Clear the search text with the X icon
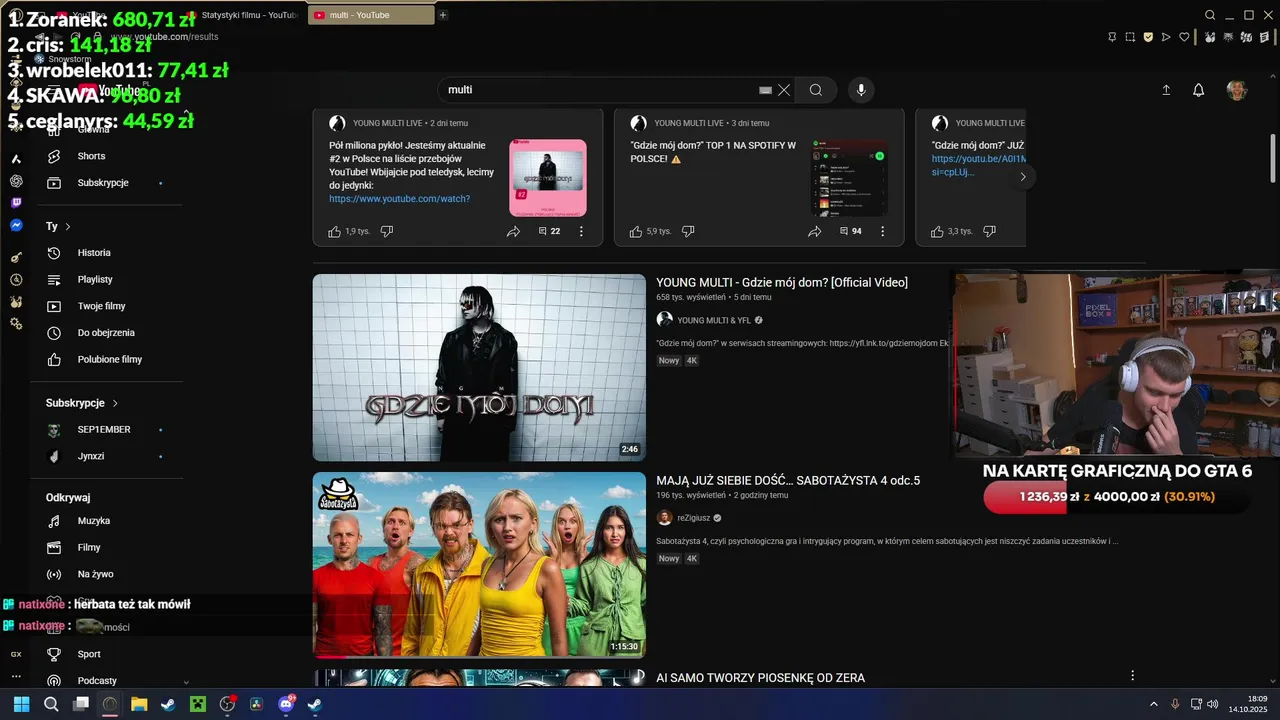 point(784,90)
